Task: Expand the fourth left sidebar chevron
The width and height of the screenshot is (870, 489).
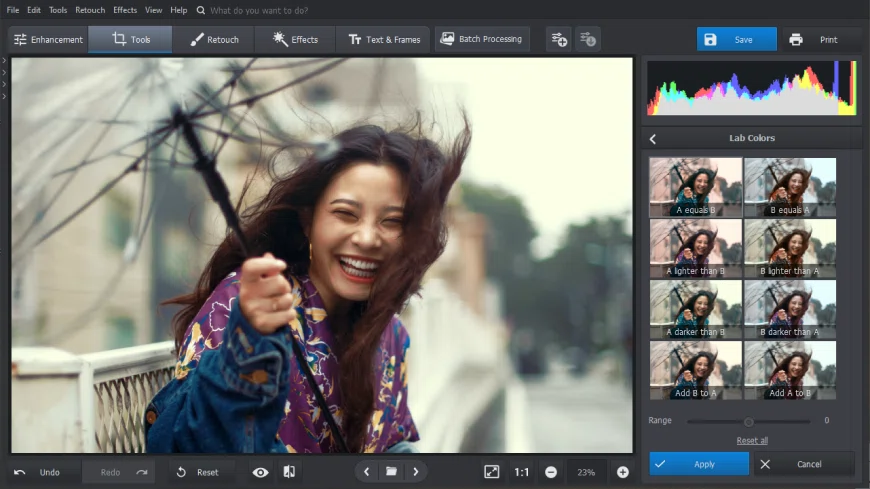Action: pyautogui.click(x=4, y=97)
